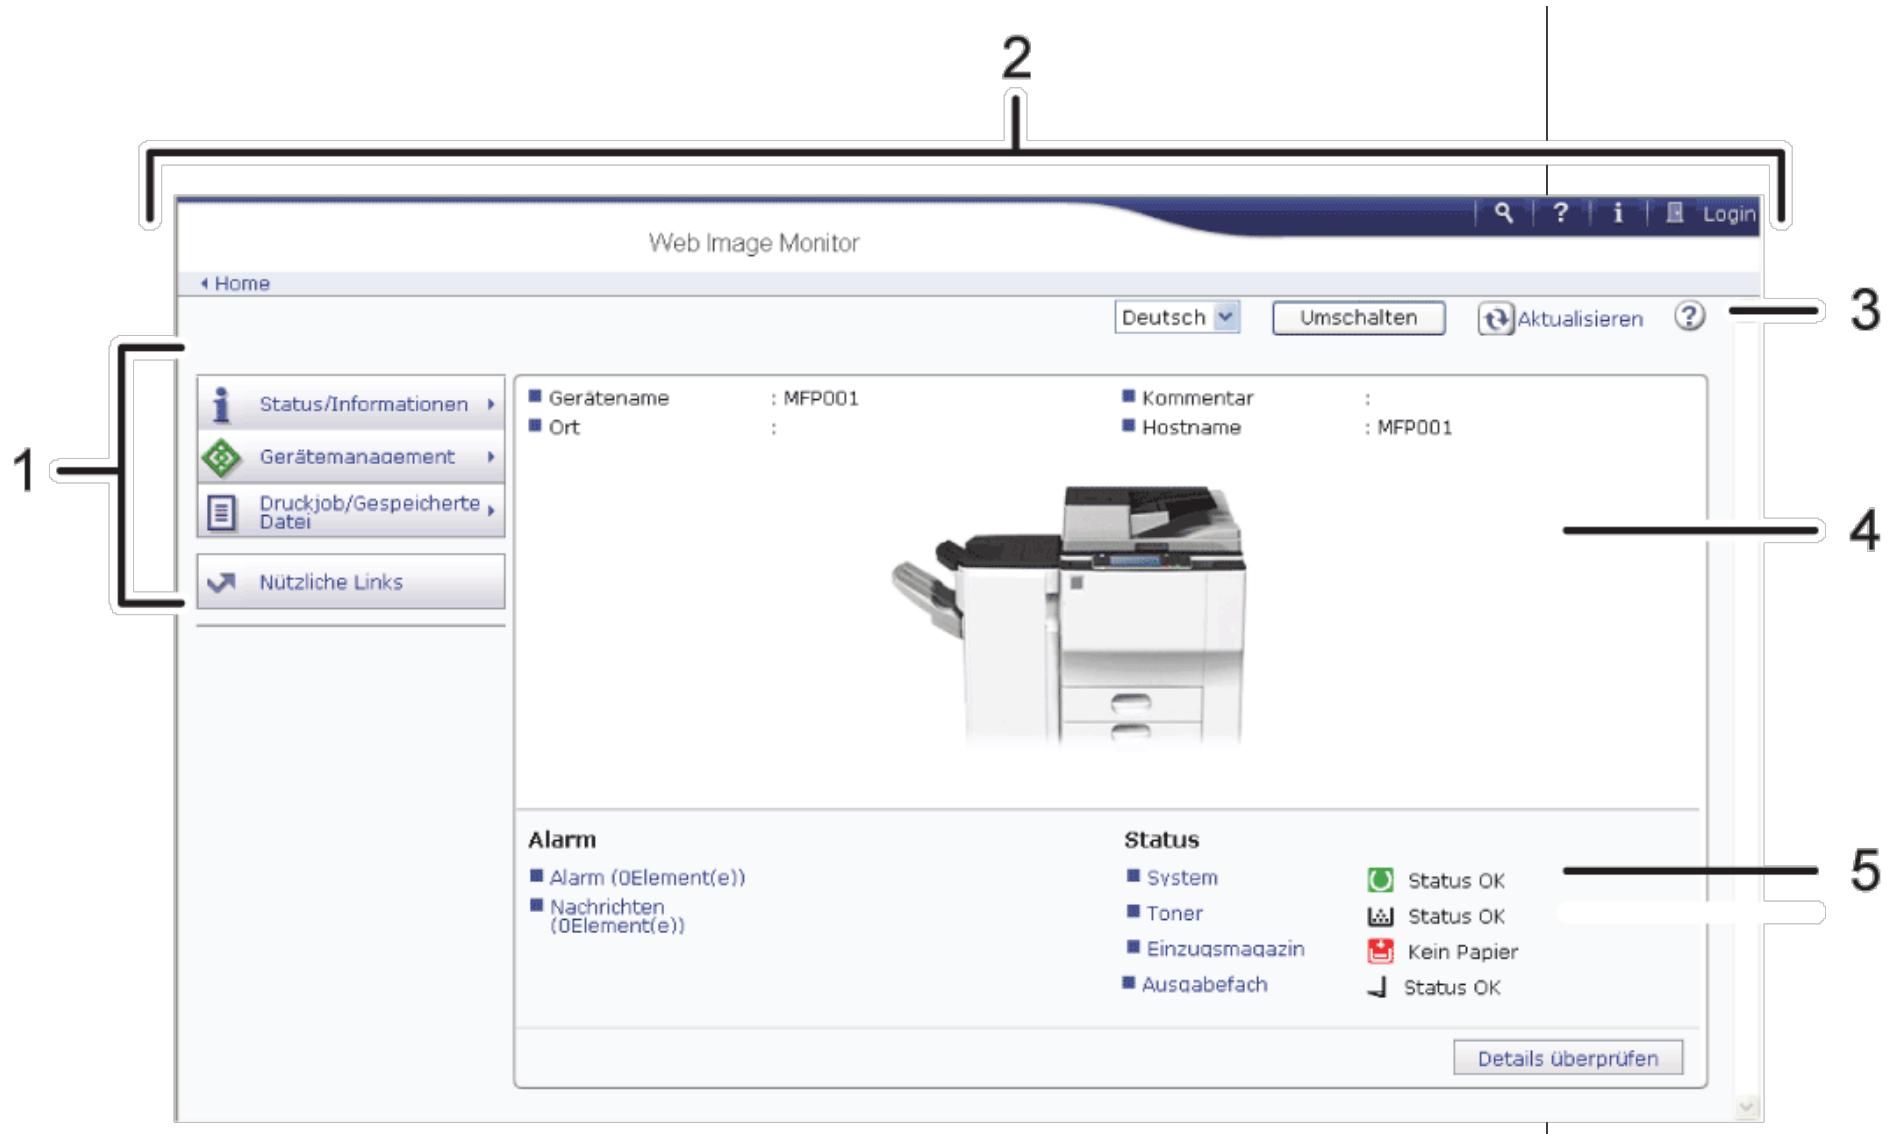Click the Status/Informationen info icon
This screenshot has width=1901, height=1134.
coord(222,404)
